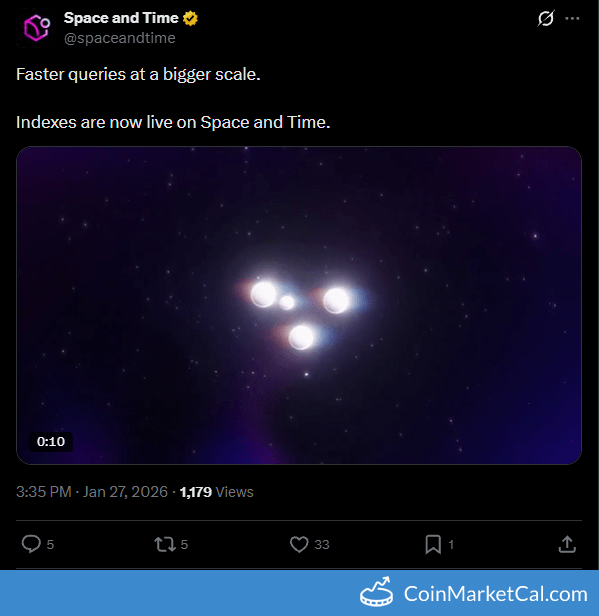Viewport: 599px width, 616px height.
Task: Open the 3:35 PM Jan 27, 2026 timestamp
Action: [92, 492]
